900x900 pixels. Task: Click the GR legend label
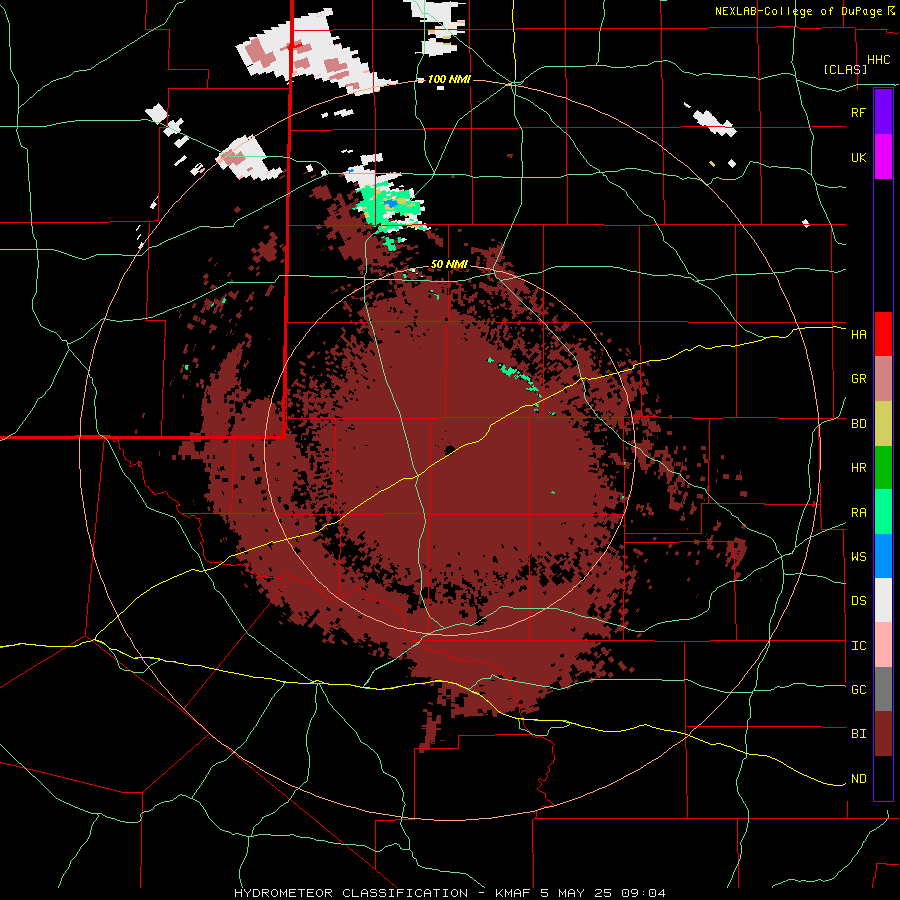[858, 379]
